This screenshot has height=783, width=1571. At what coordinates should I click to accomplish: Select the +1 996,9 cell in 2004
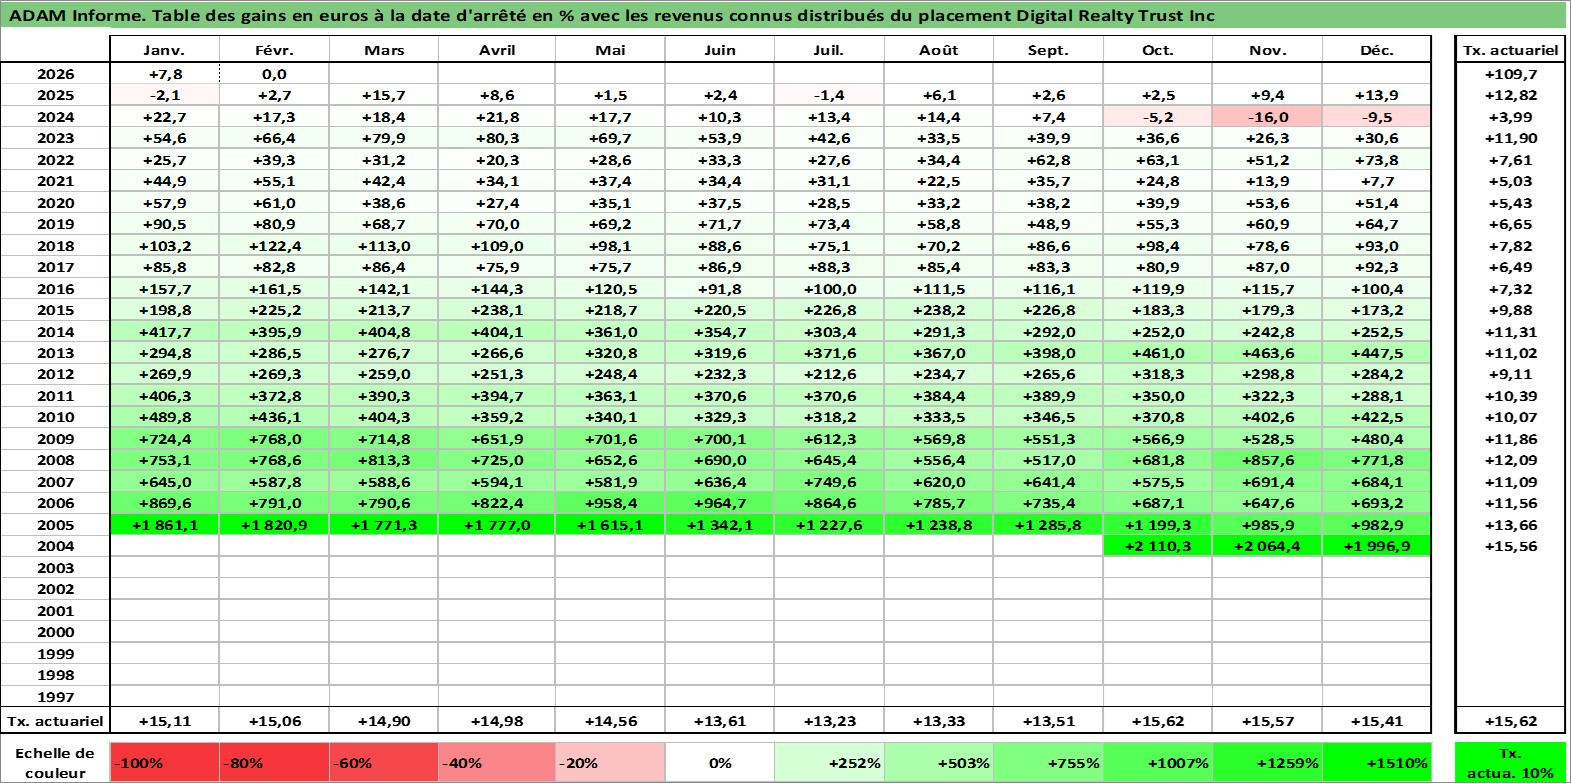1376,546
